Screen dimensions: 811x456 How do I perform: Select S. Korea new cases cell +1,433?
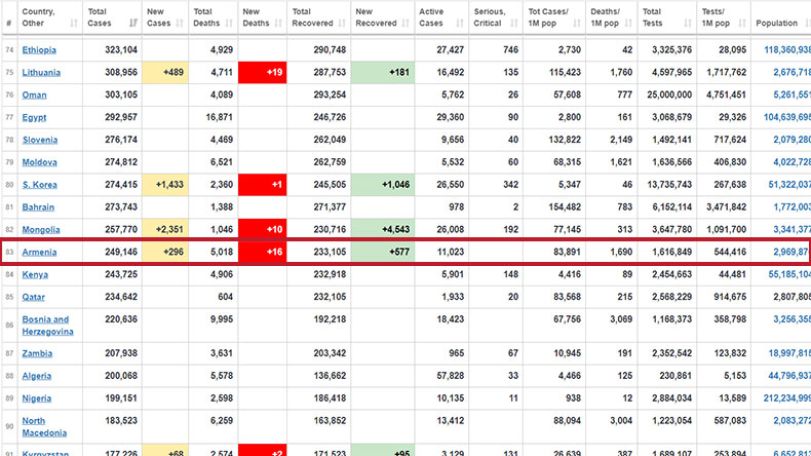166,185
